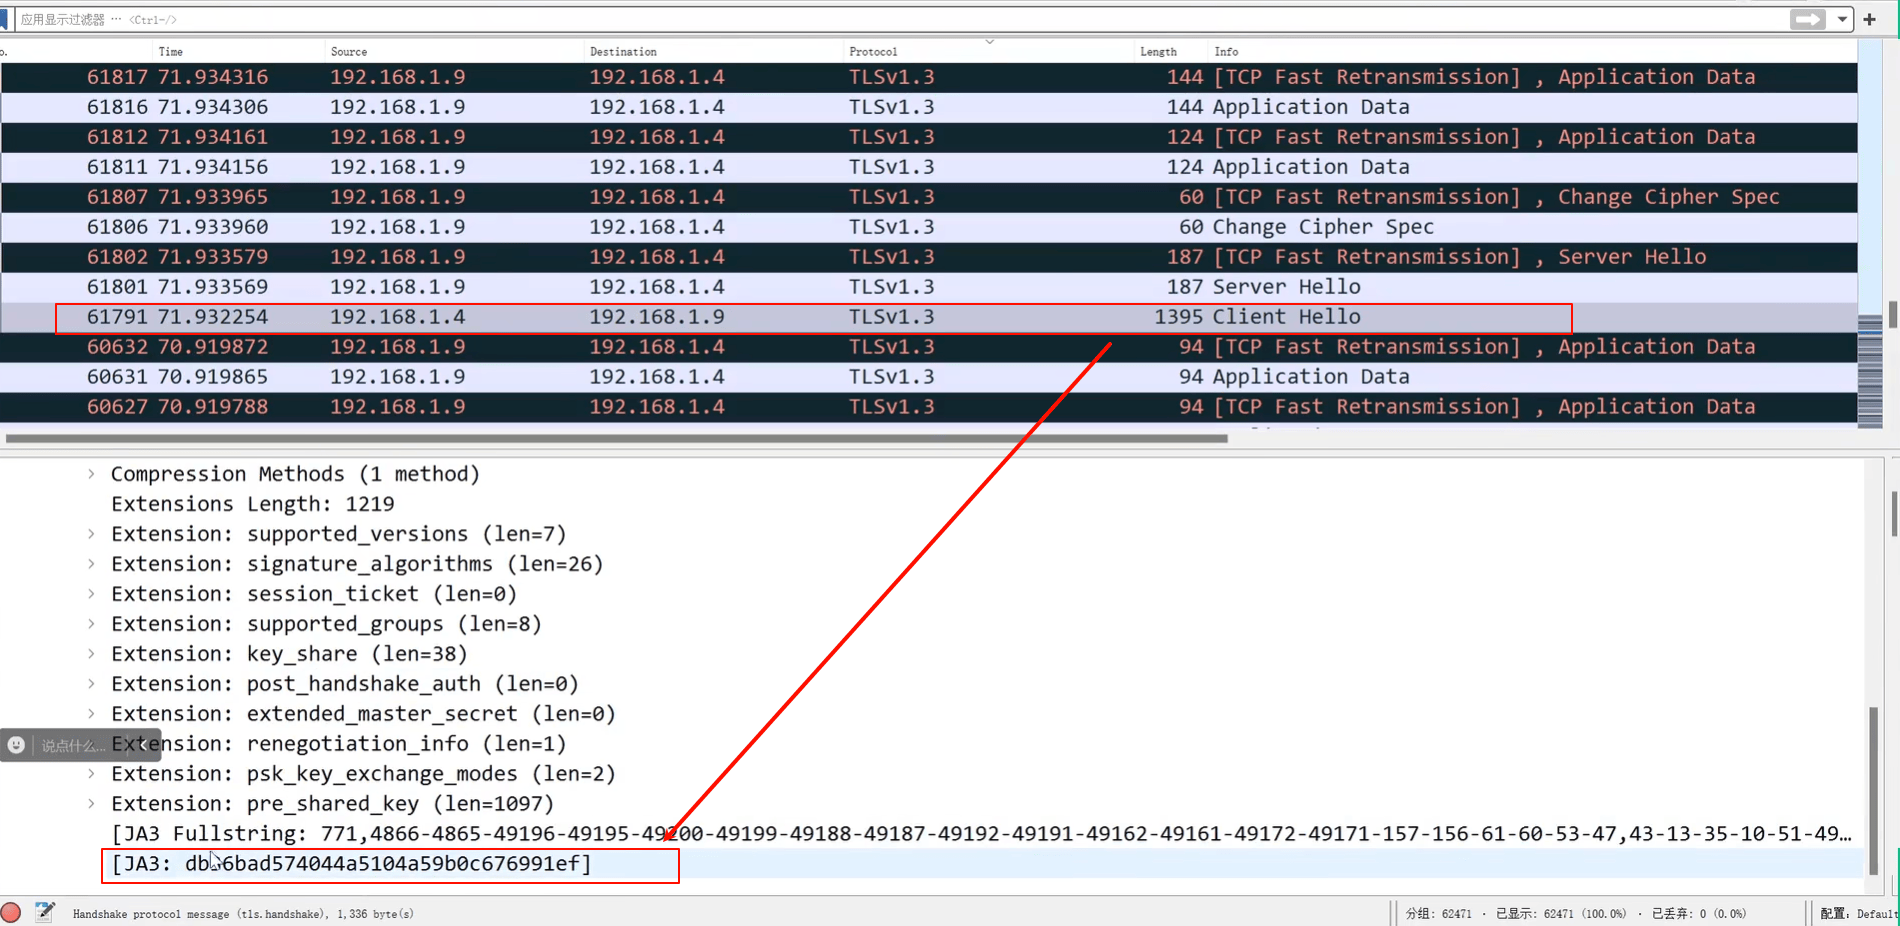This screenshot has height=926, width=1900.
Task: Expand the supported_groups extension
Action: click(91, 624)
